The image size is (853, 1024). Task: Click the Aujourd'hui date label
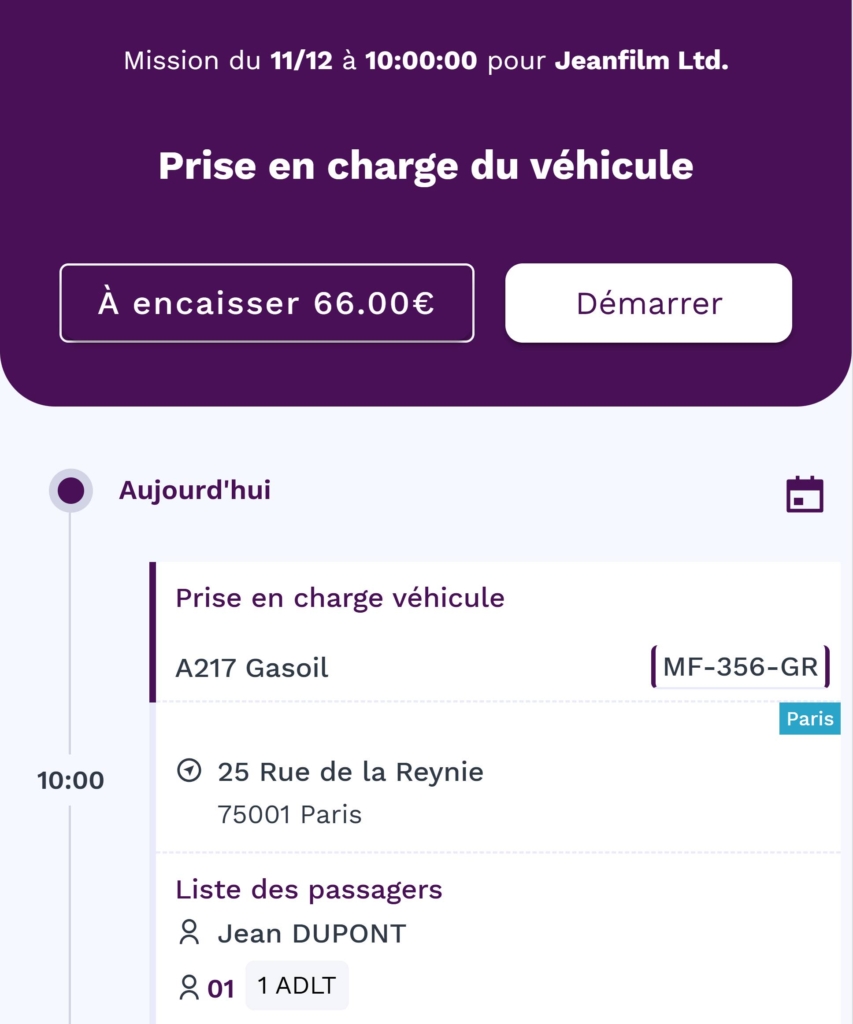tap(195, 491)
